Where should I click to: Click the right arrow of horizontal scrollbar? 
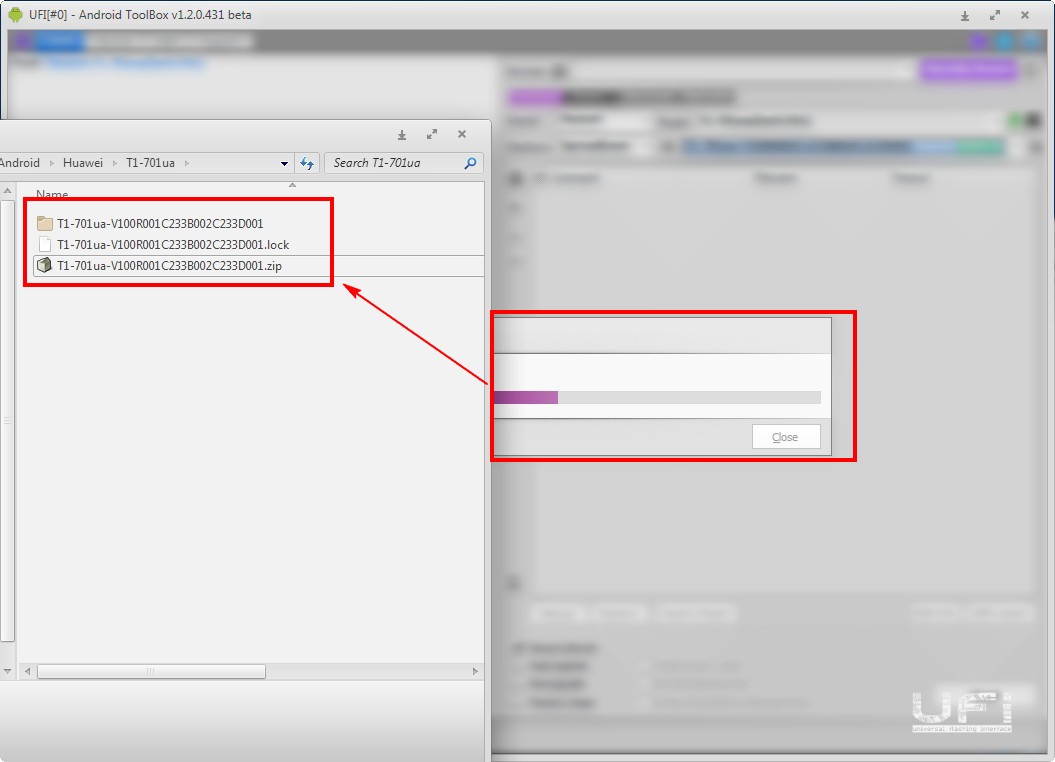(x=475, y=671)
